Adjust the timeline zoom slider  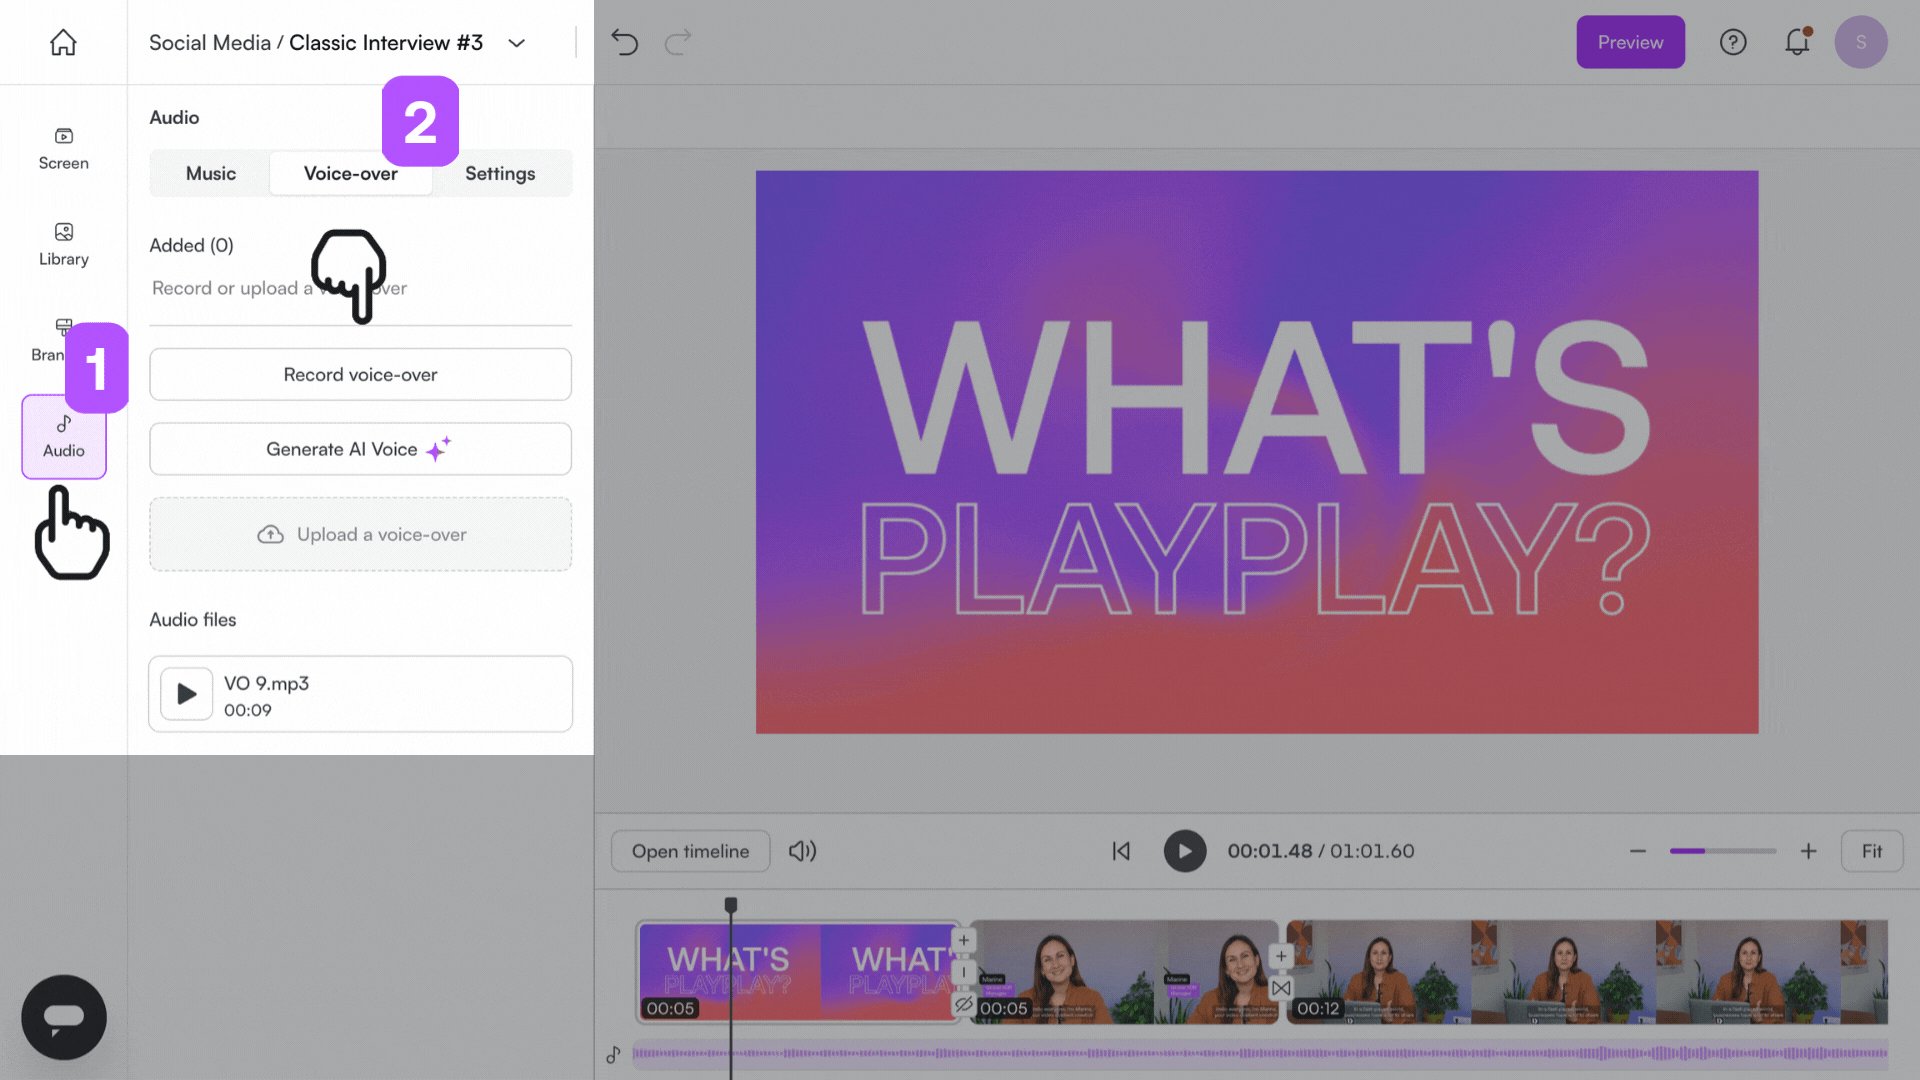pos(1722,851)
